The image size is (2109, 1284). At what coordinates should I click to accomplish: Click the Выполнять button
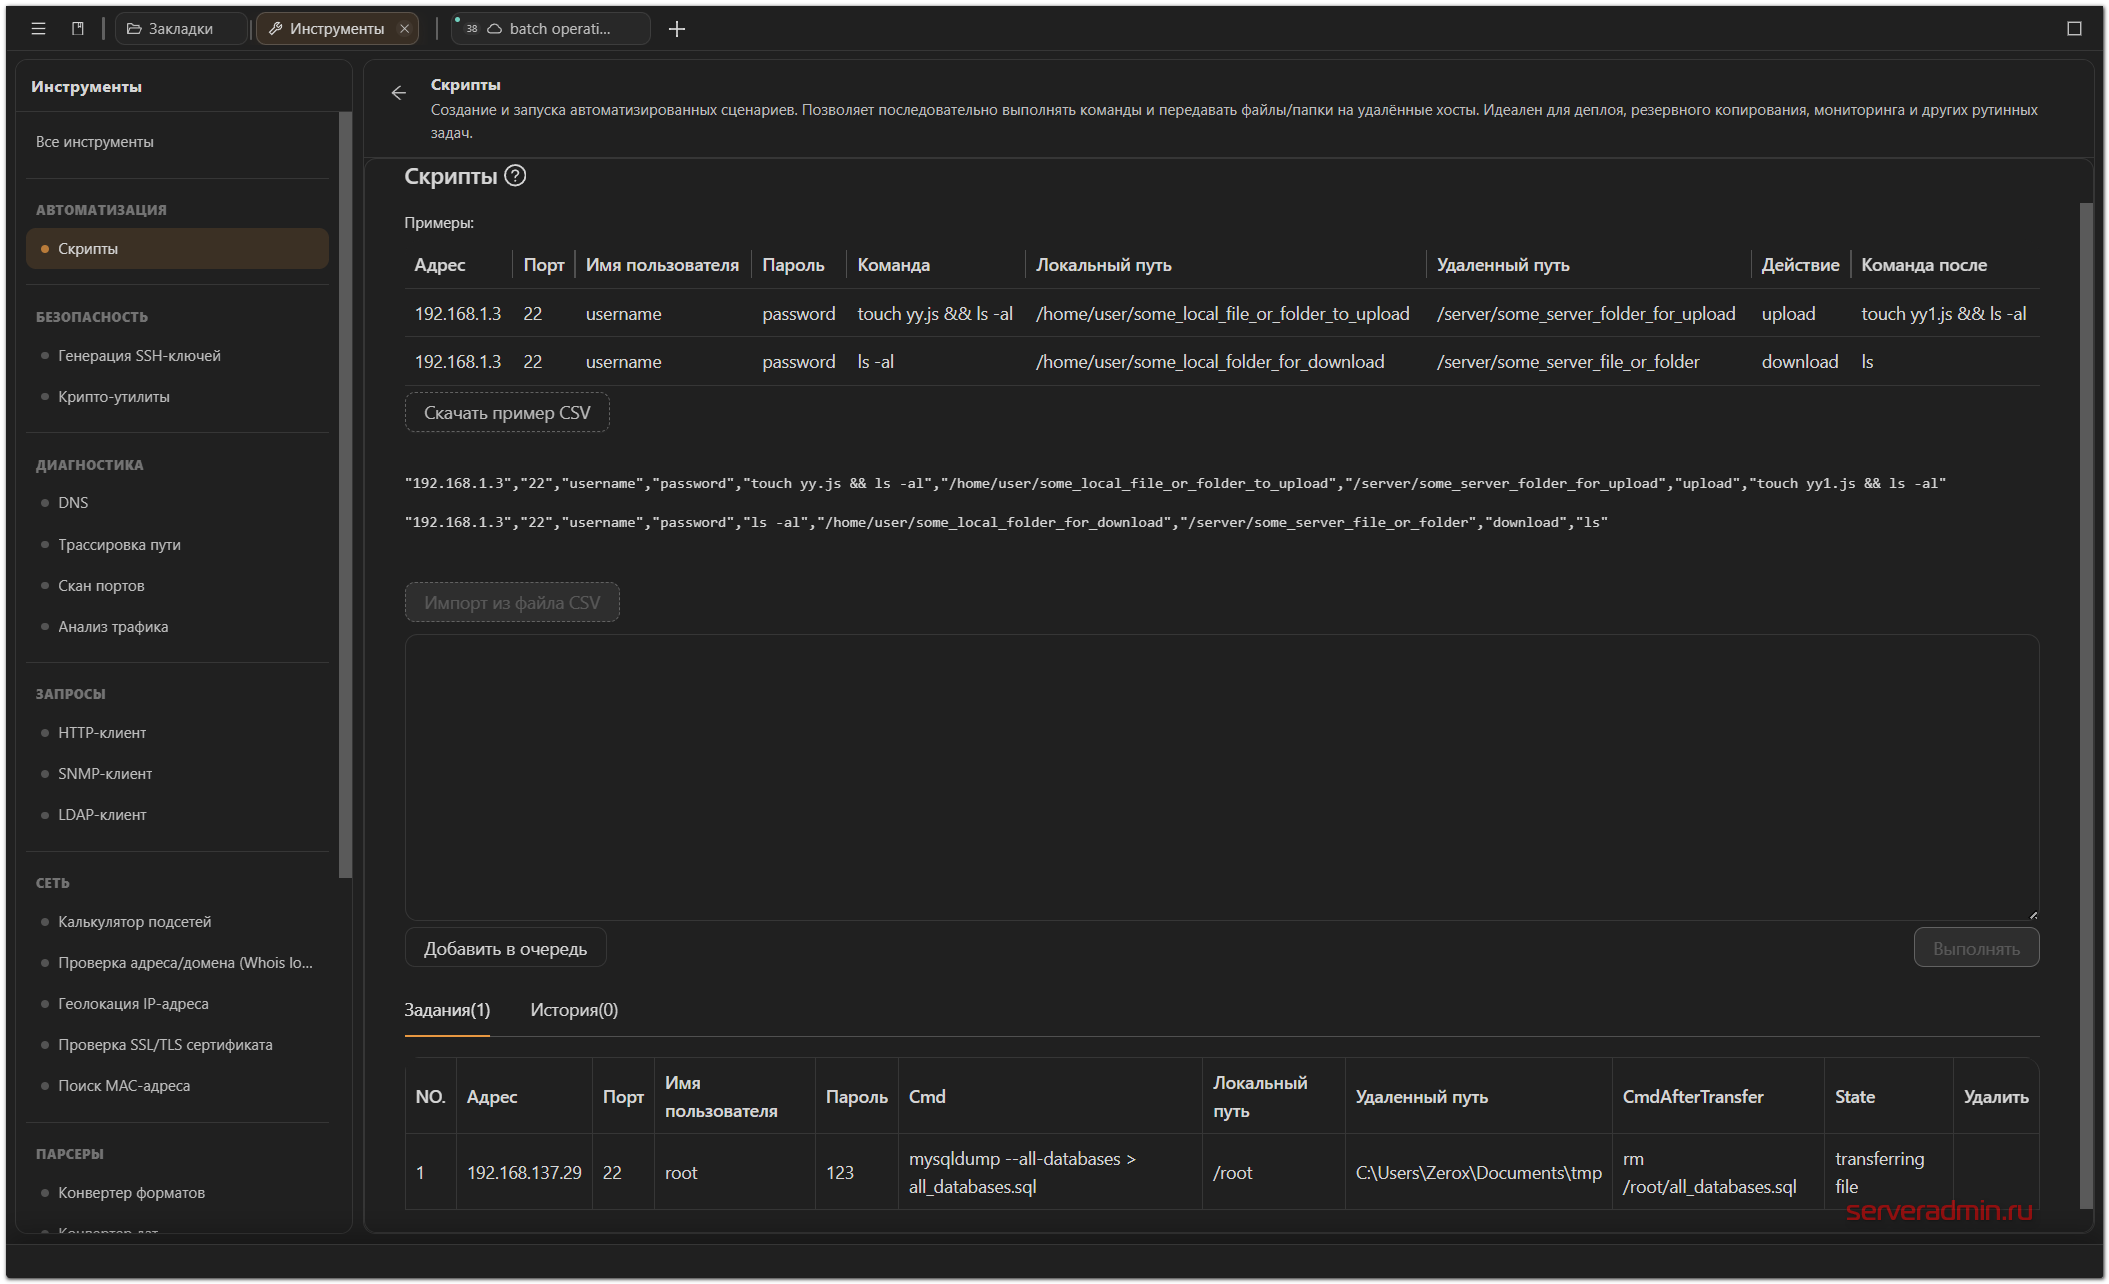tap(1976, 949)
